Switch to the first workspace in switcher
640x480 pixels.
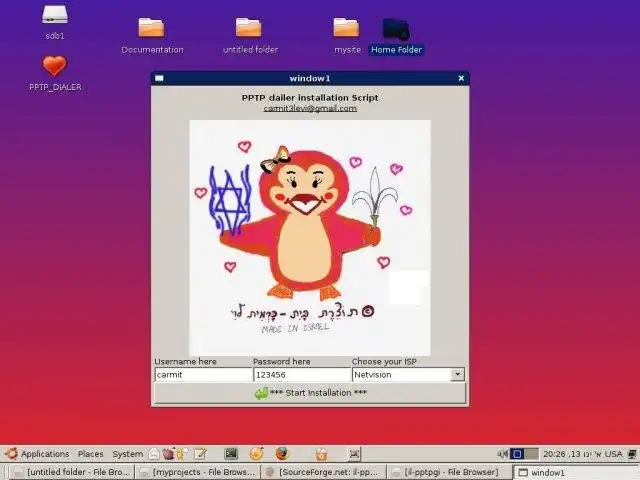[x=517, y=453]
